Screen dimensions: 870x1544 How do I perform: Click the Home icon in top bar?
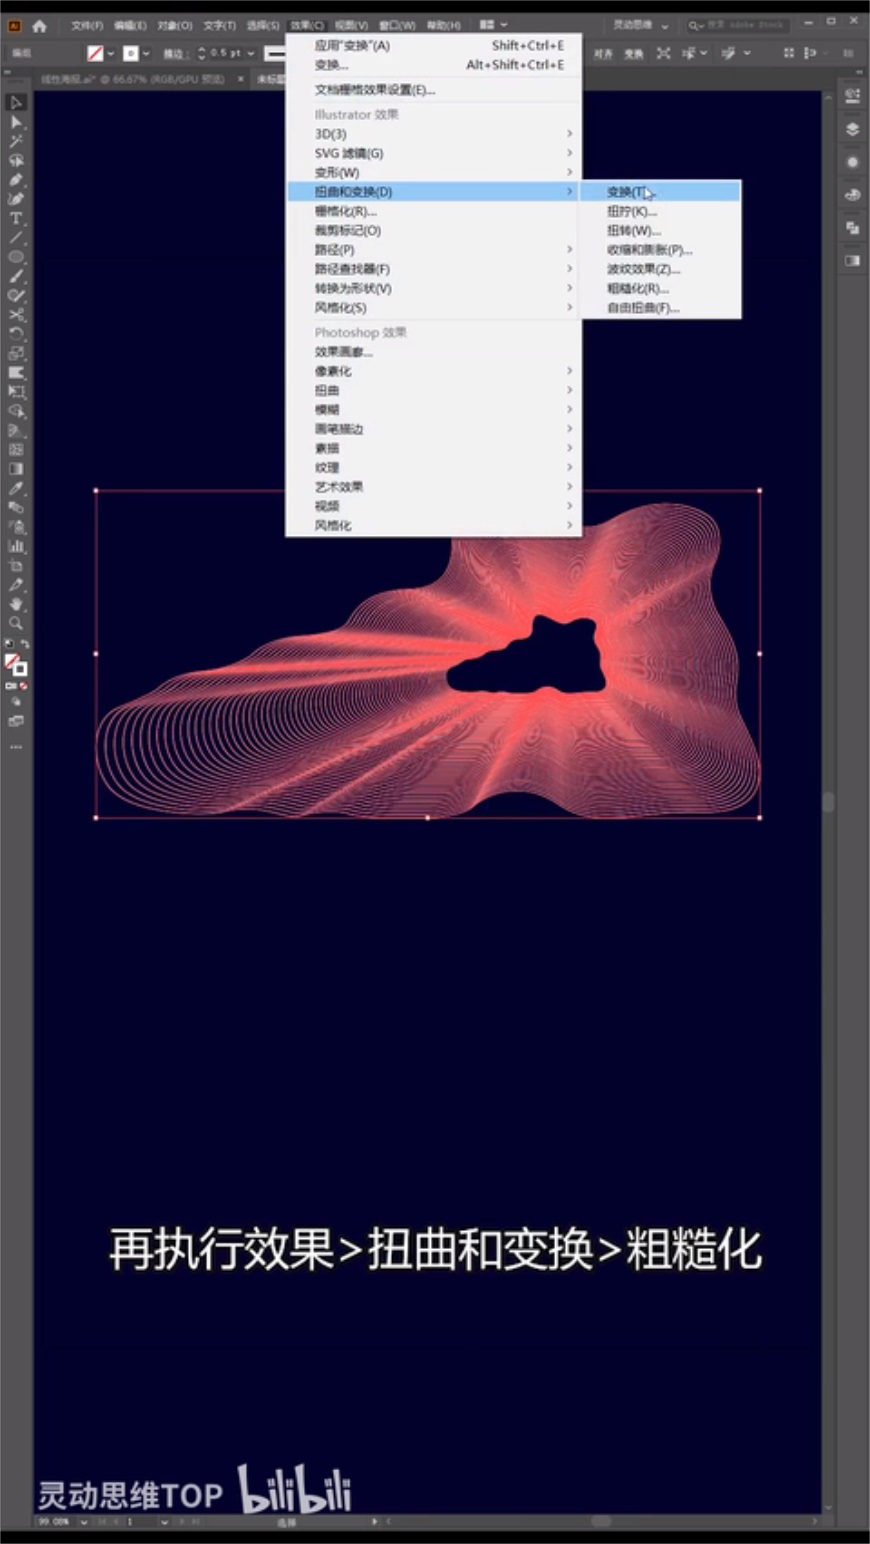click(x=39, y=25)
